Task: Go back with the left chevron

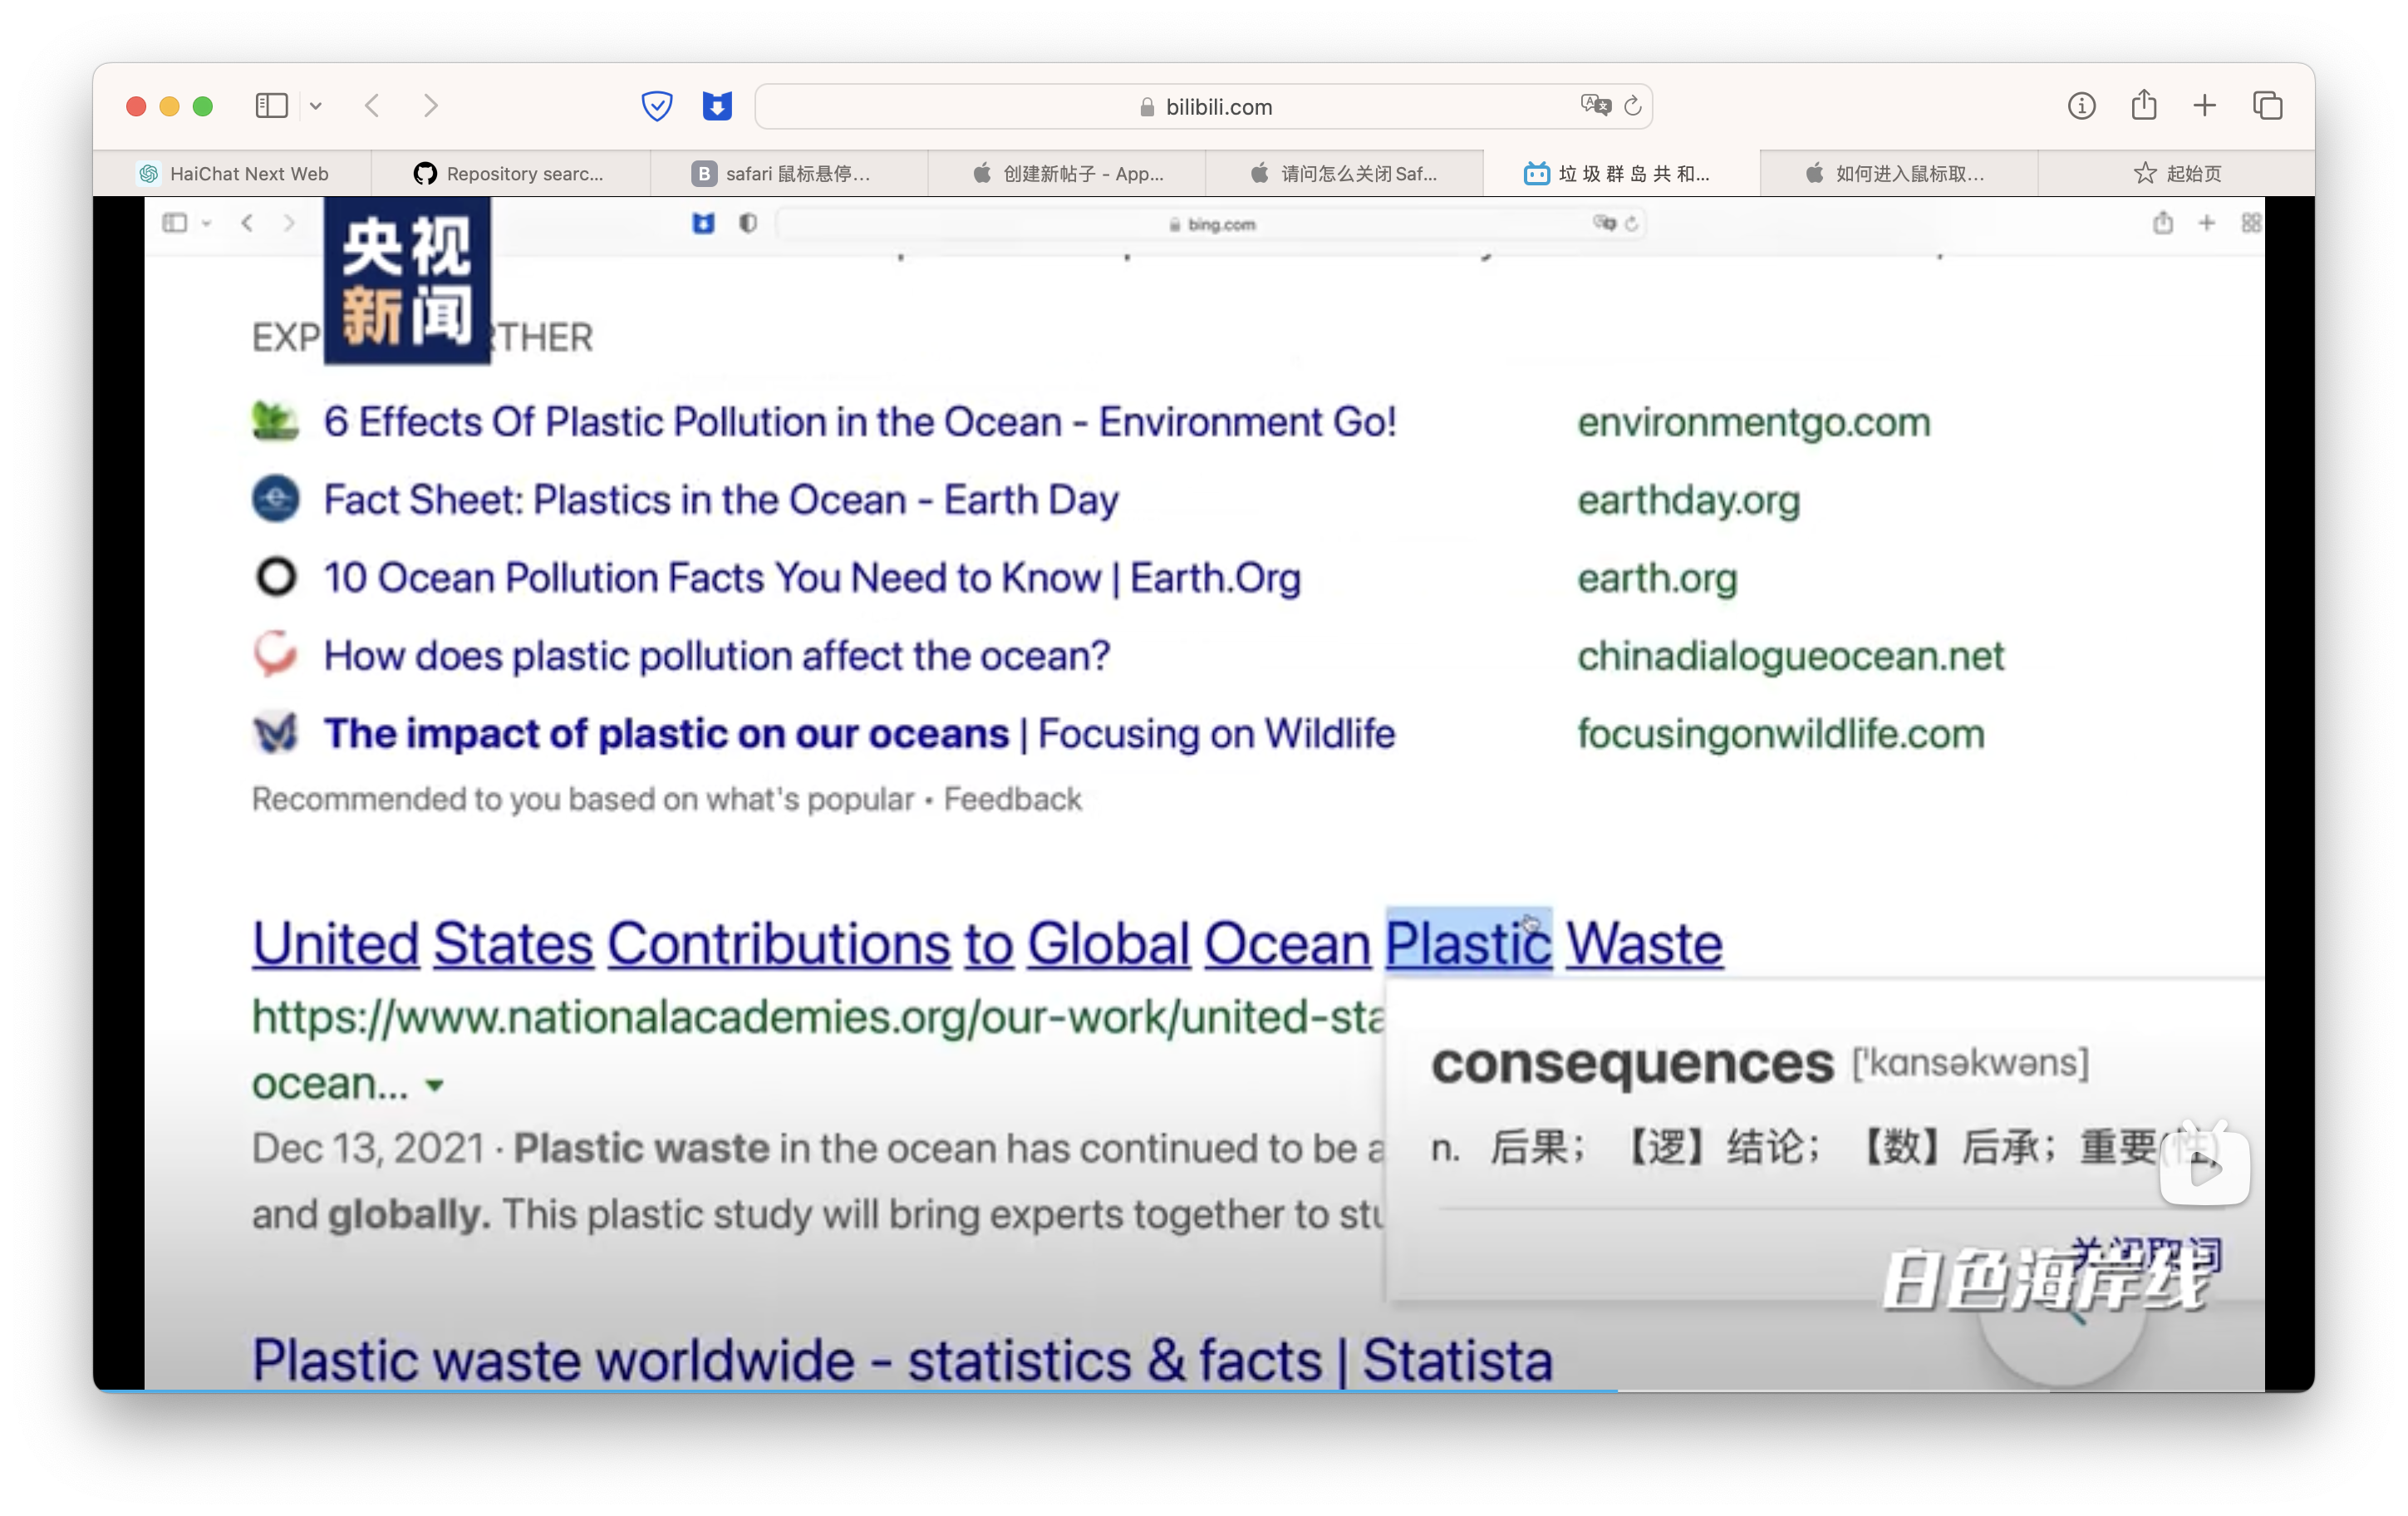Action: (x=372, y=106)
